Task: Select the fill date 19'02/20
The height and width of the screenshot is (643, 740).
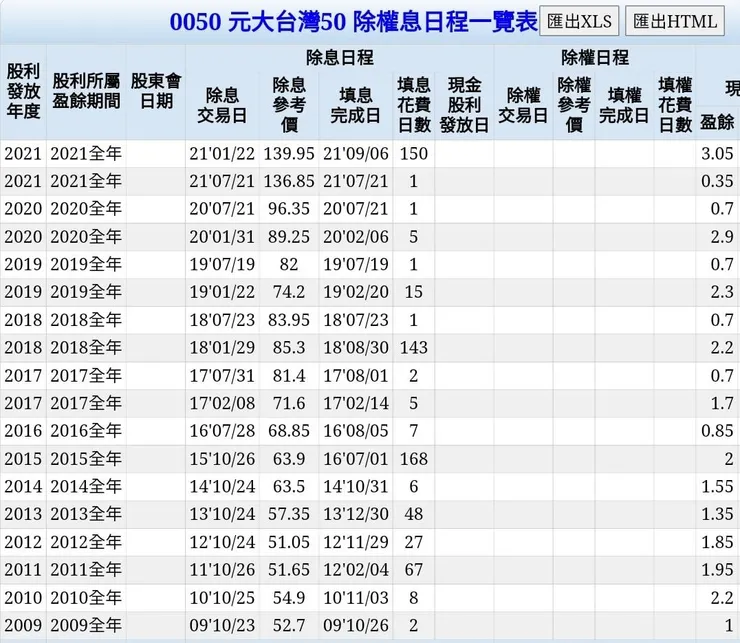Action: pos(356,292)
